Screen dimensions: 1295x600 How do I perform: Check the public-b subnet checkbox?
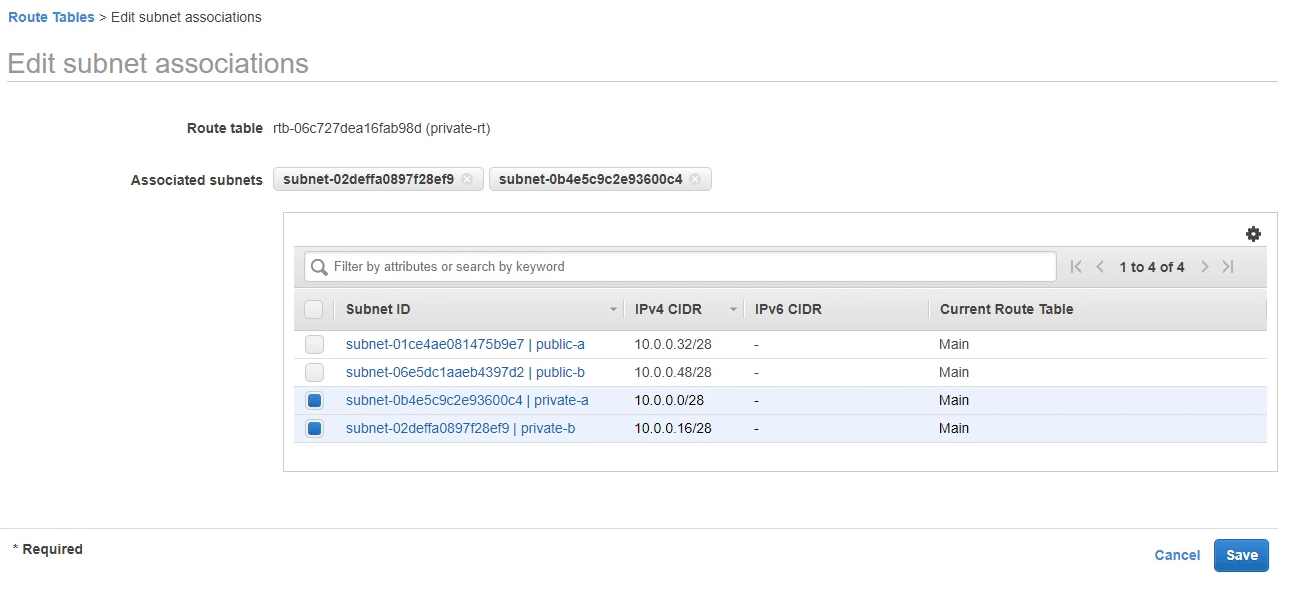pos(314,373)
